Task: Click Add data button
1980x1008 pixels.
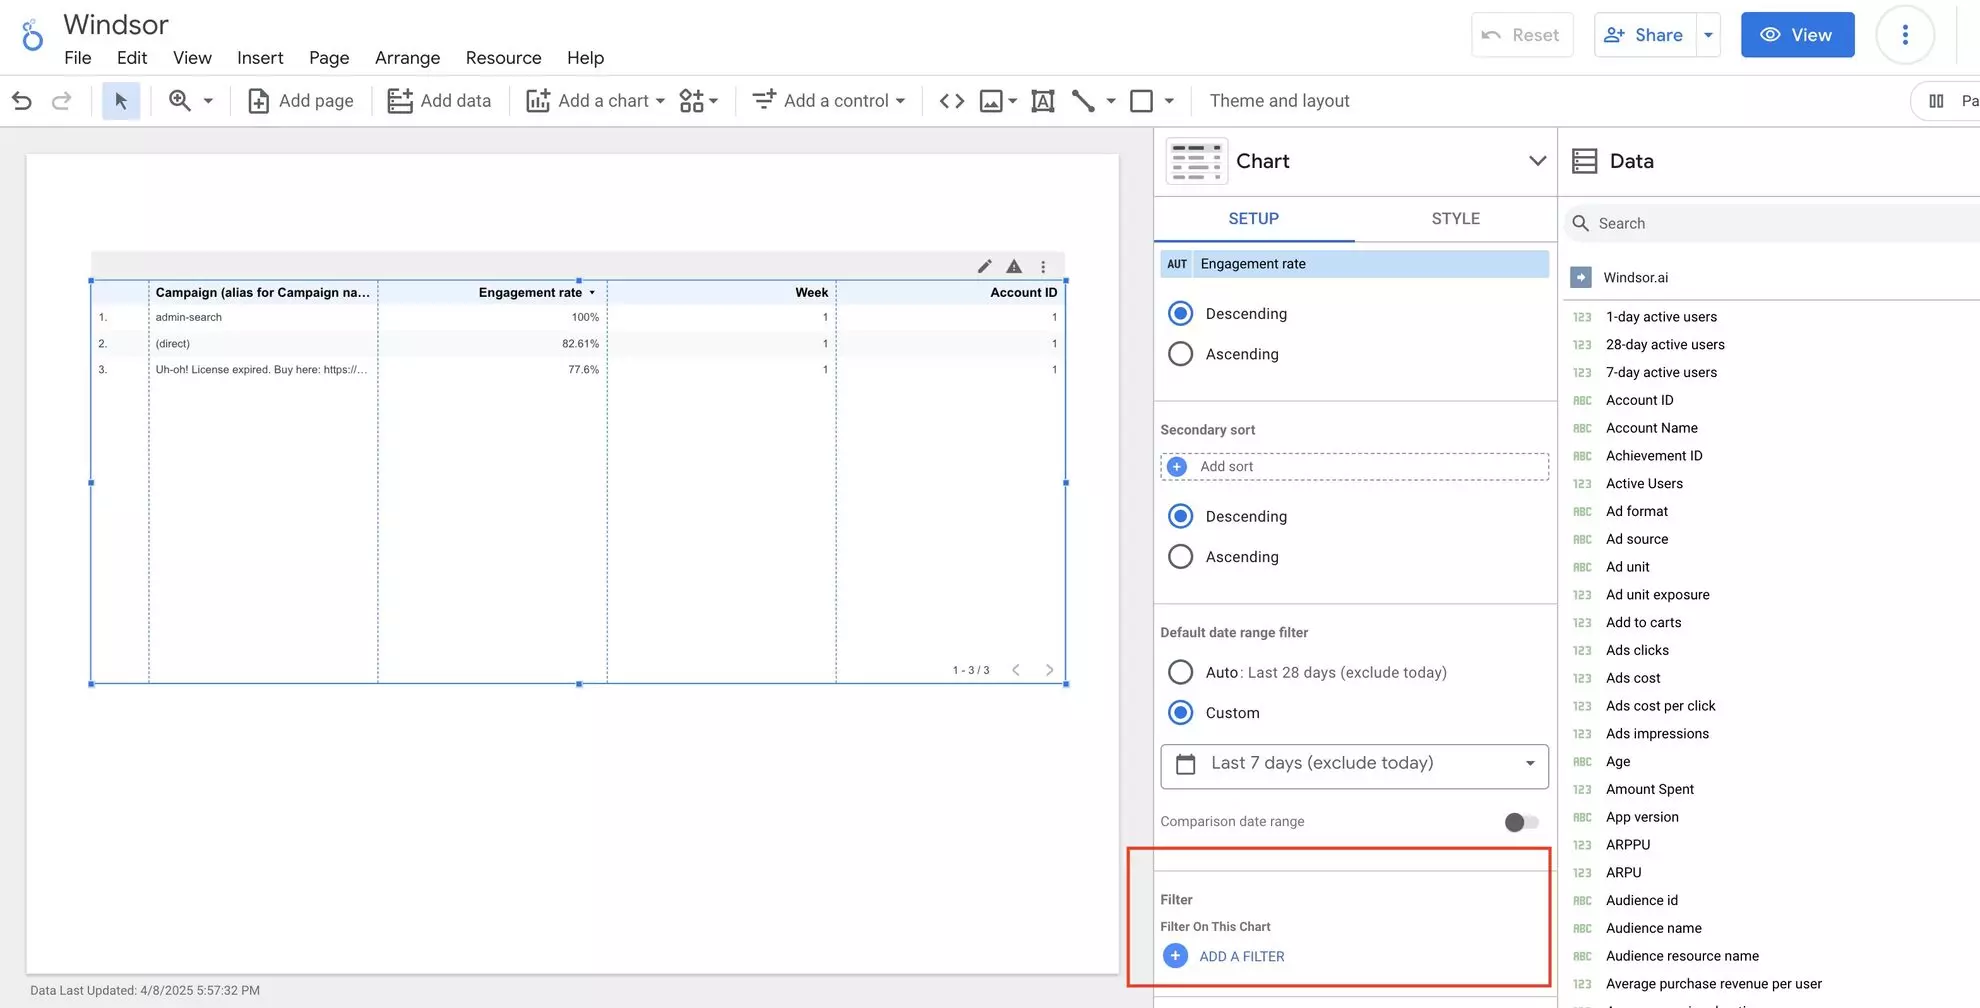Action: (x=439, y=101)
